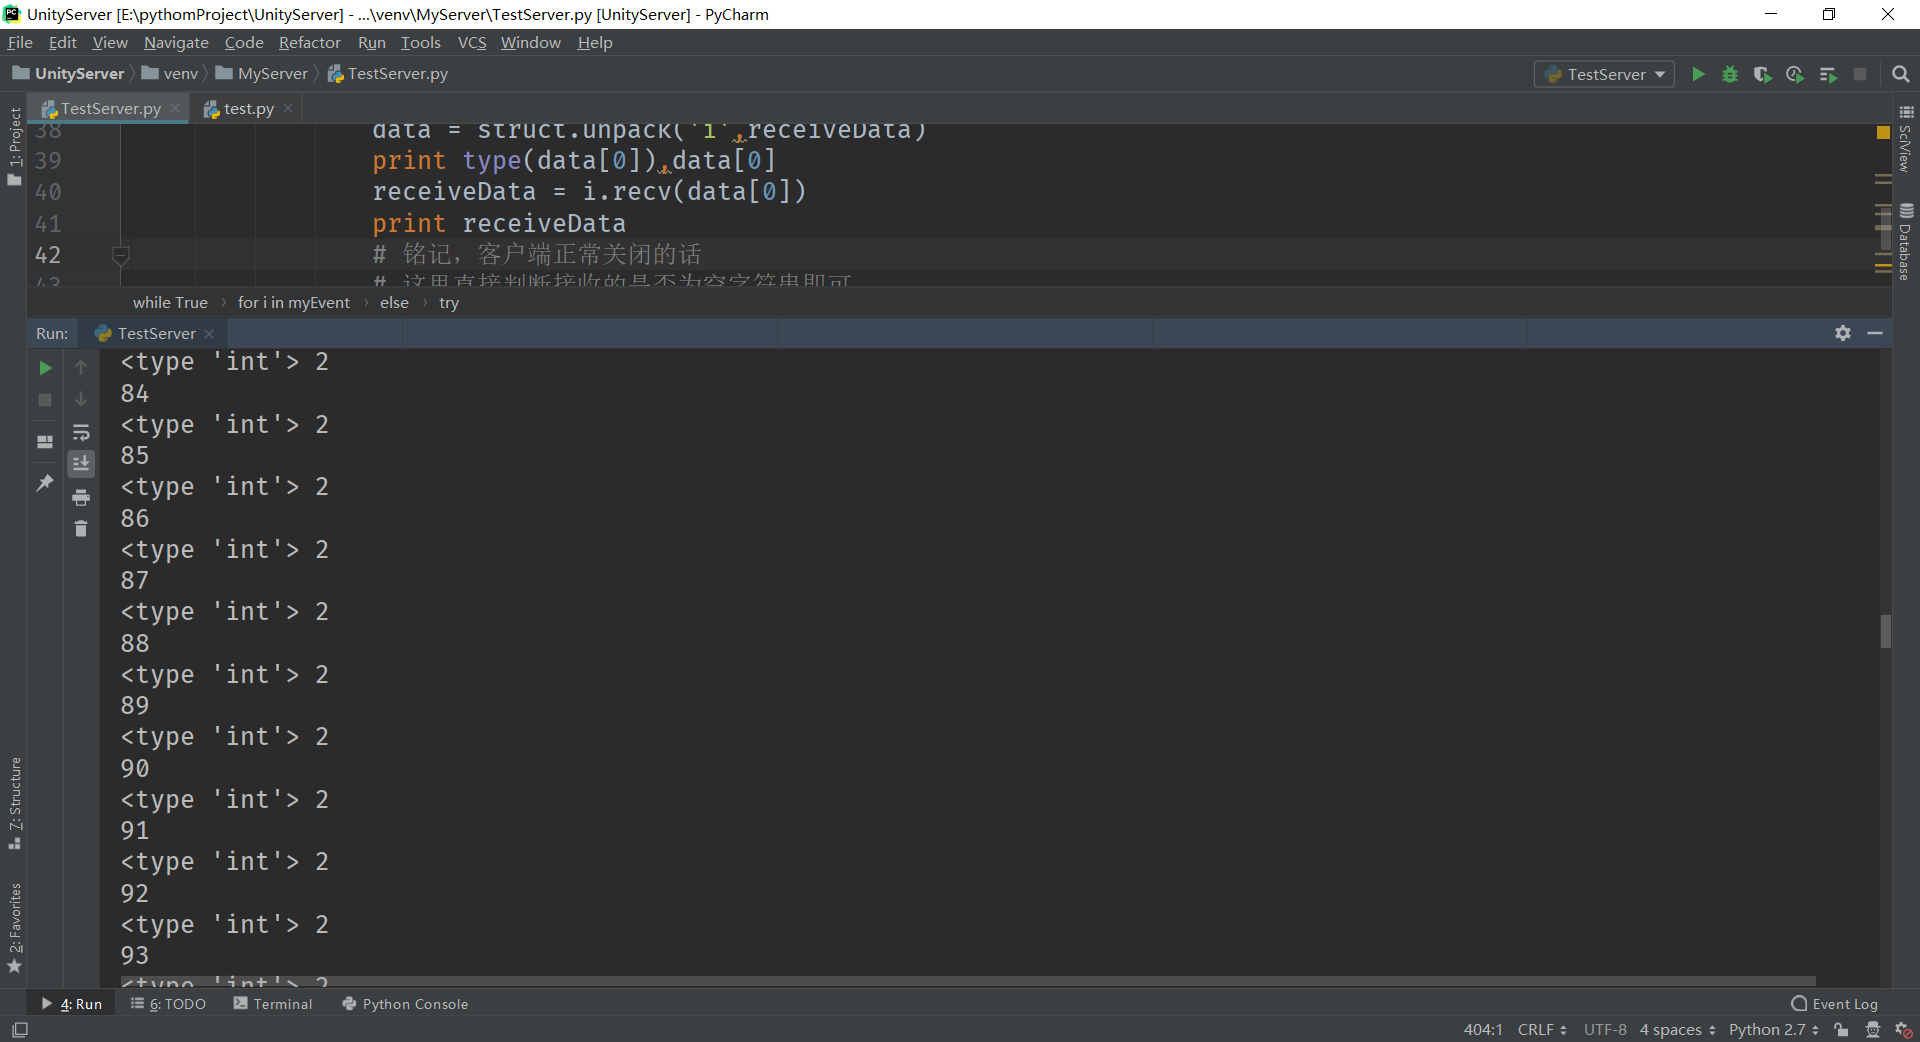The height and width of the screenshot is (1042, 1920).
Task: Open the TestServer run configuration dropdown
Action: (1604, 74)
